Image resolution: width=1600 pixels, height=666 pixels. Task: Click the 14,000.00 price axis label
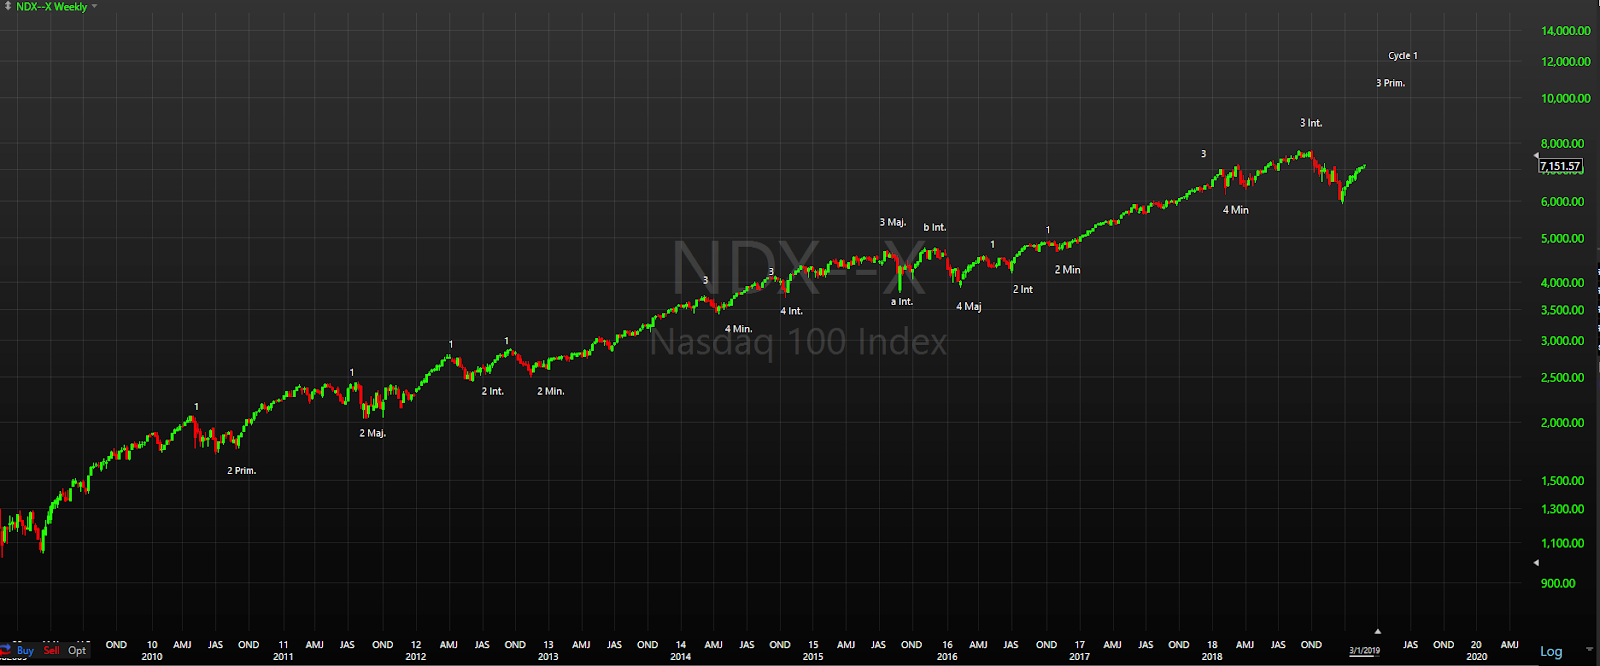tap(1566, 31)
